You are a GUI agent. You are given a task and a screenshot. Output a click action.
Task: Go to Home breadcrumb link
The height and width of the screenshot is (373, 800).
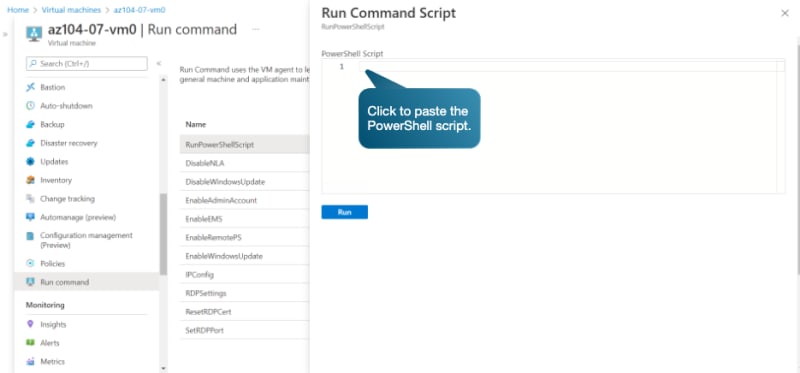(x=18, y=10)
